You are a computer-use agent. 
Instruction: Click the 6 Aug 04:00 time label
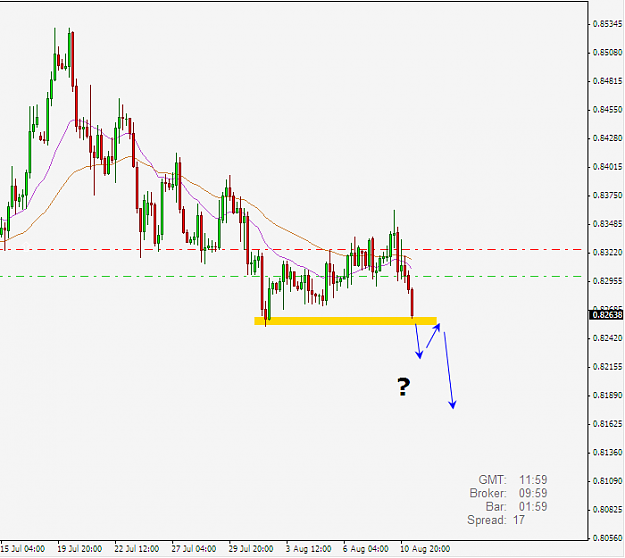tap(366, 549)
